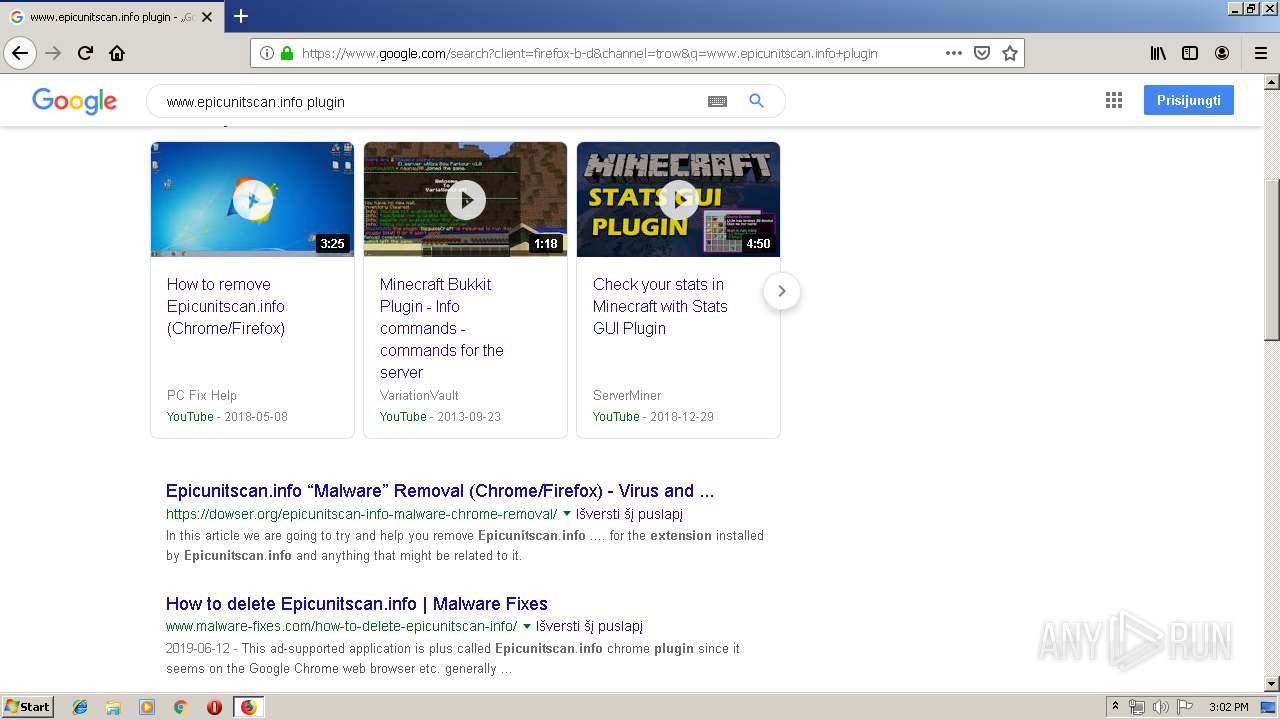Click the blue search magnifier button
This screenshot has width=1280, height=720.
[x=757, y=101]
